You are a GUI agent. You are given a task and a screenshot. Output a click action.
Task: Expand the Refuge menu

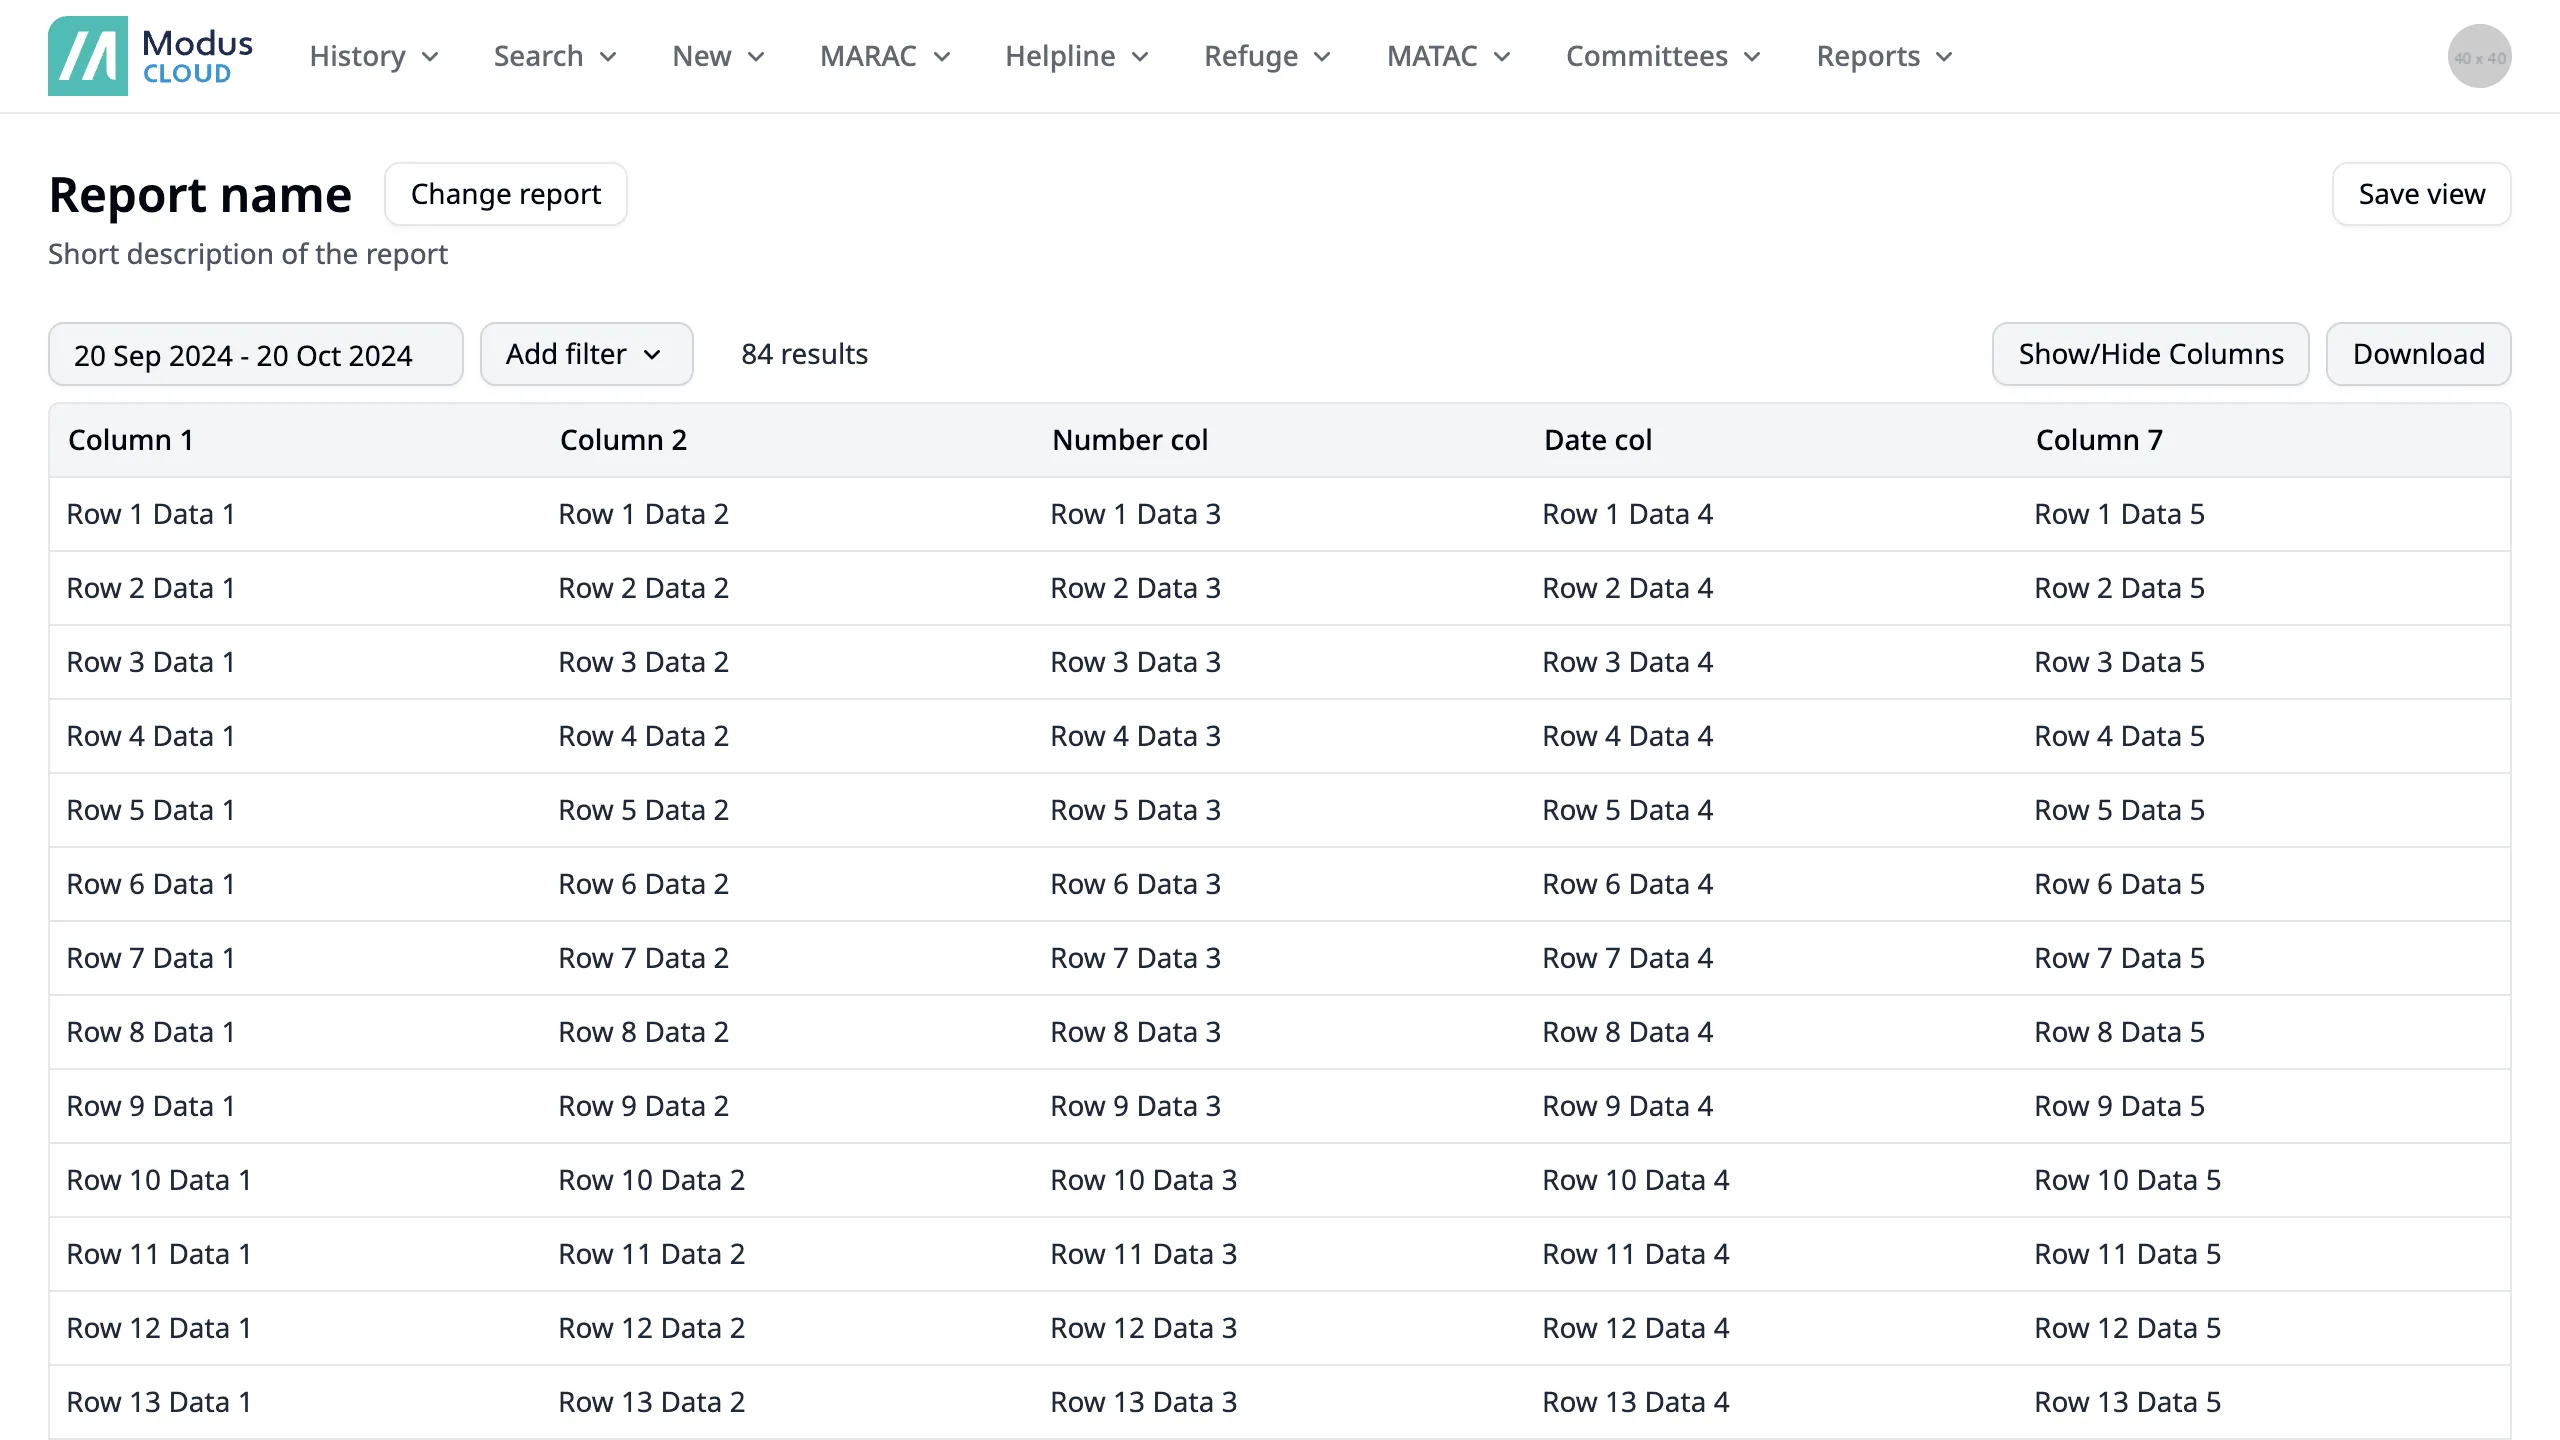click(1266, 56)
